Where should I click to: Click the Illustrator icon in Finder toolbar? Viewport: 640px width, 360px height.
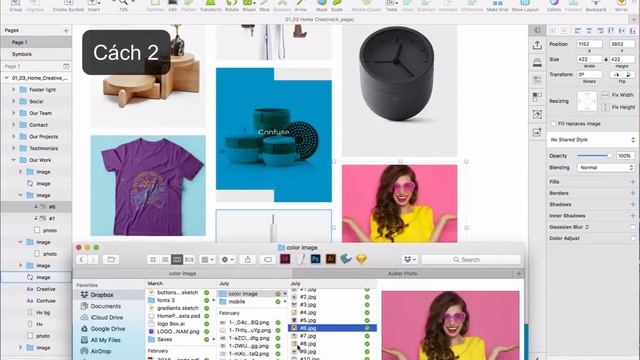pos(331,259)
